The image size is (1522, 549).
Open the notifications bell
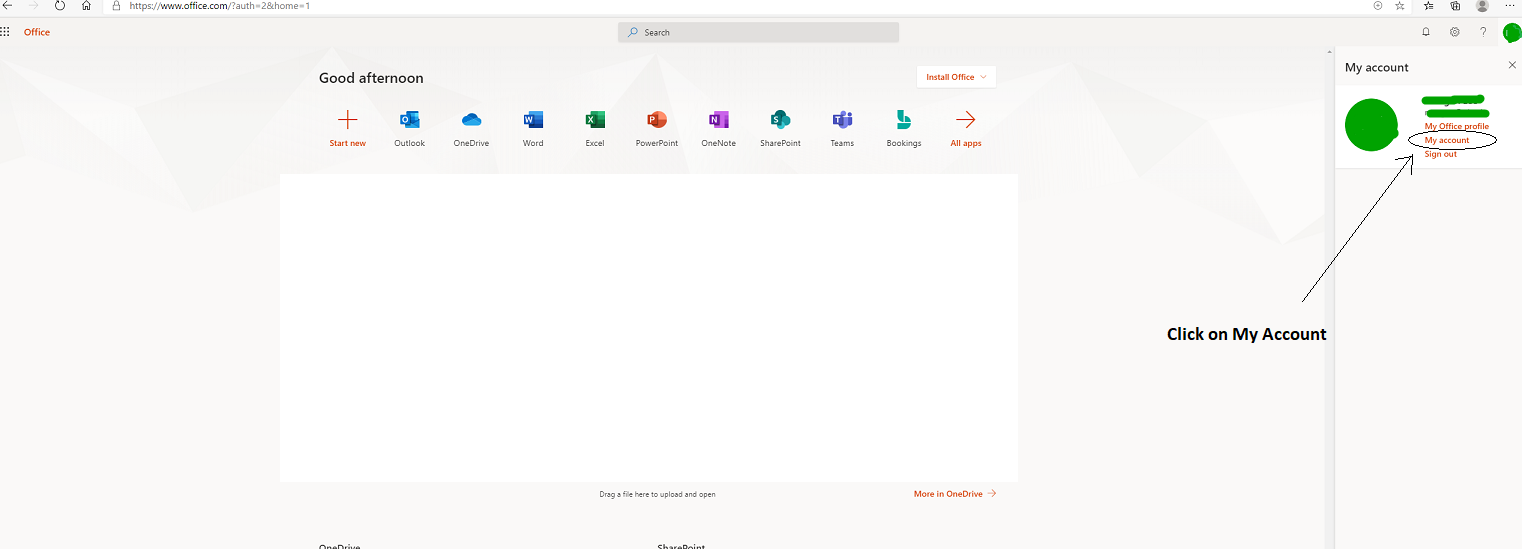pos(1426,32)
